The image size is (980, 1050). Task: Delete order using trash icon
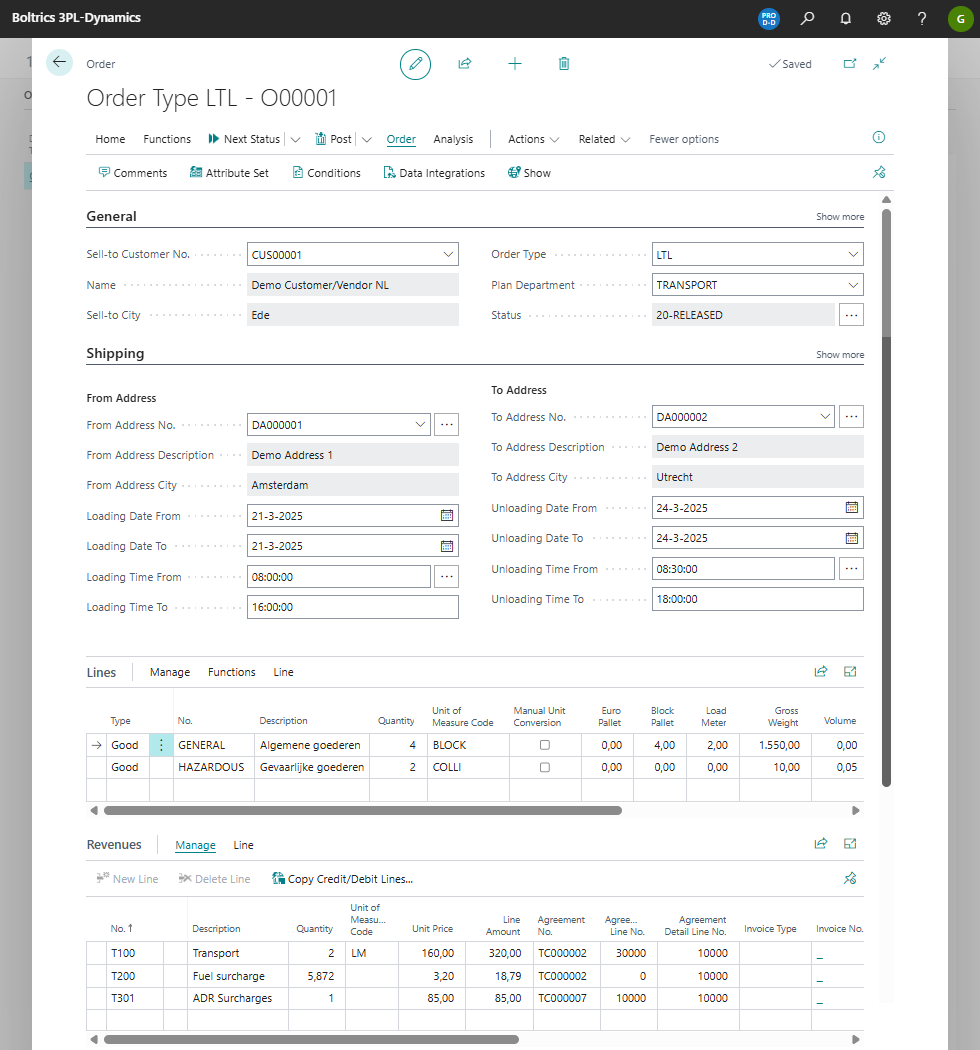coord(564,64)
